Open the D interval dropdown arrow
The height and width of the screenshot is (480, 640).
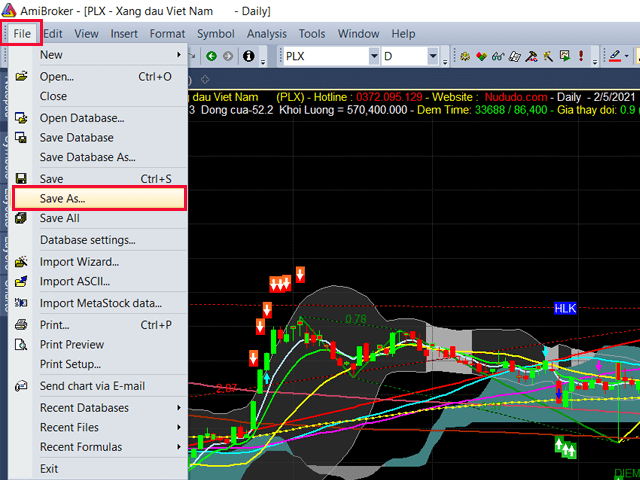433,56
